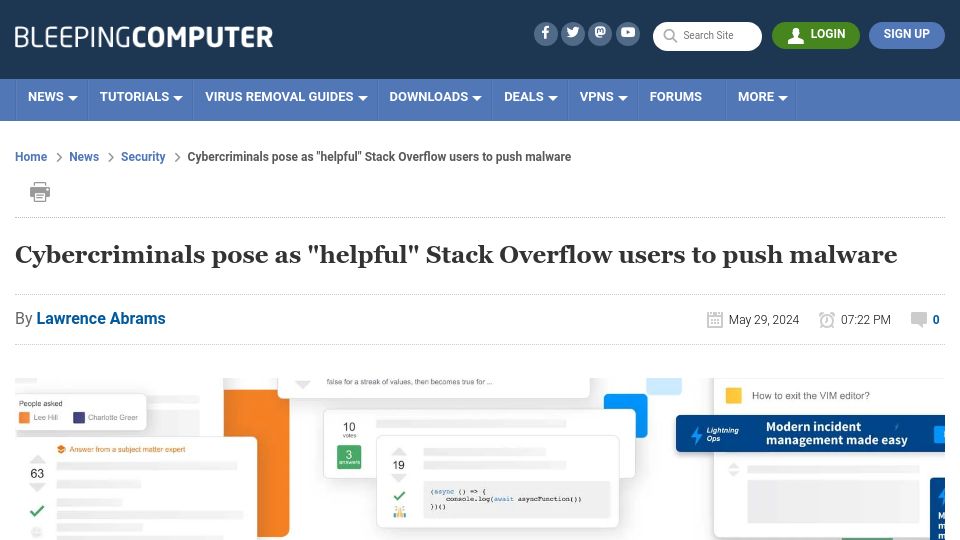The image size is (960, 540).
Task: Open the 0 comments count link
Action: click(x=936, y=320)
